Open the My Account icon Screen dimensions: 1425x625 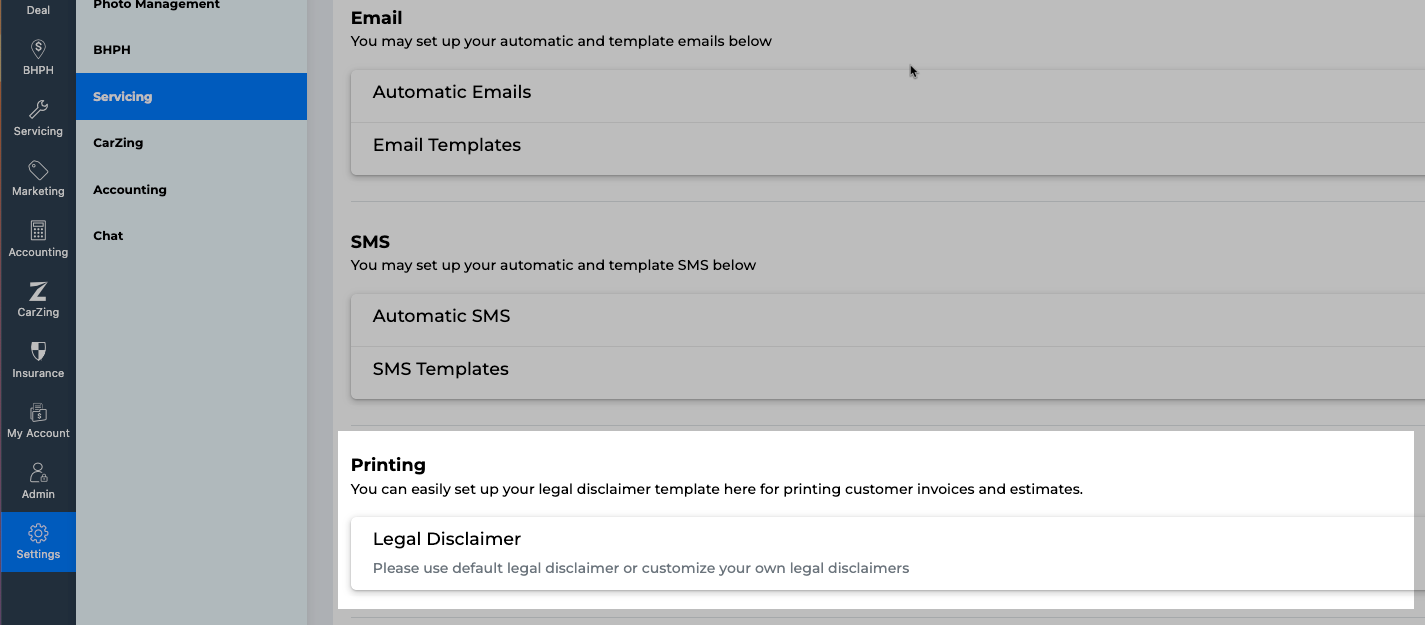click(x=38, y=412)
